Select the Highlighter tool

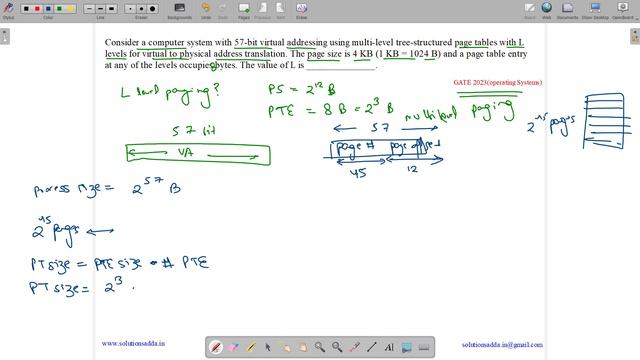tap(251, 347)
